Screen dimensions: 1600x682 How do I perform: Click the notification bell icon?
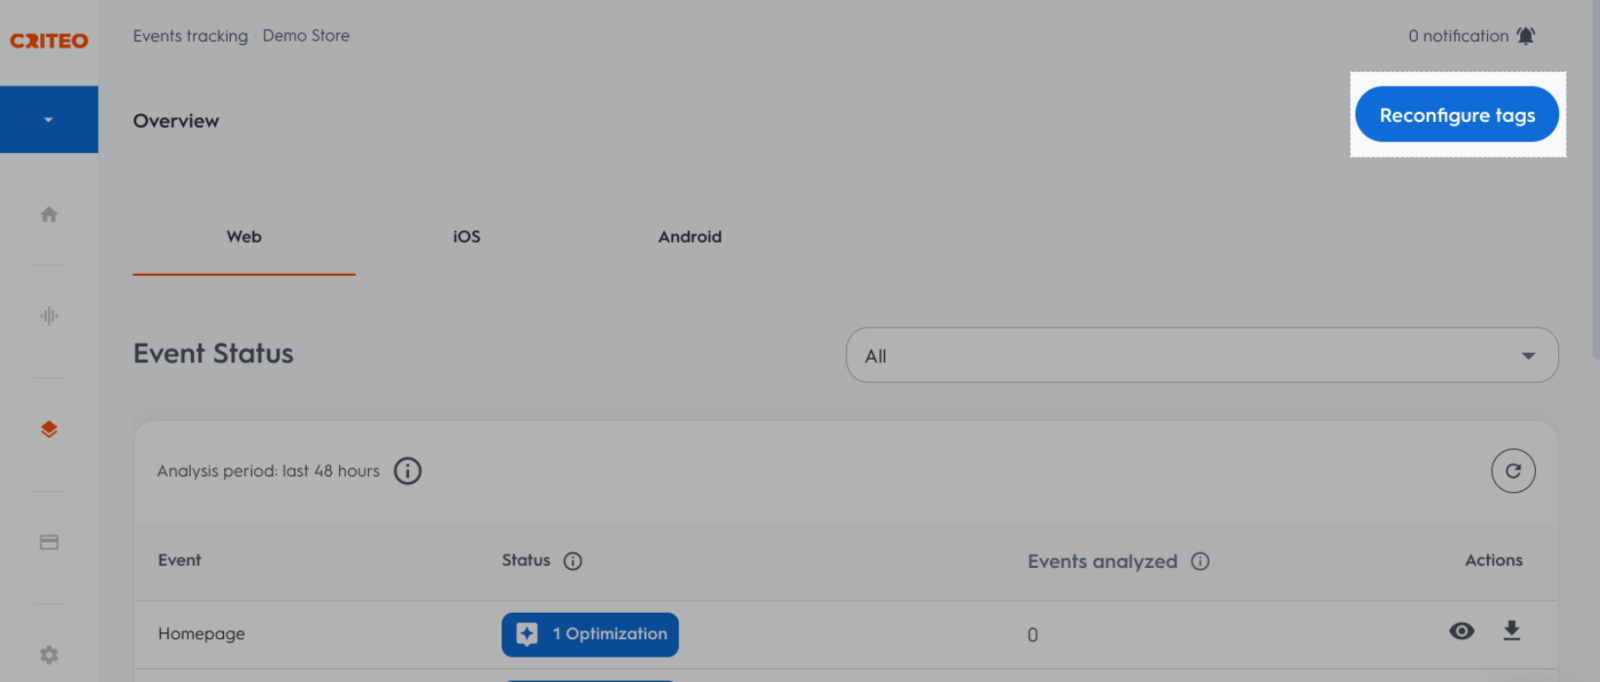(1525, 36)
